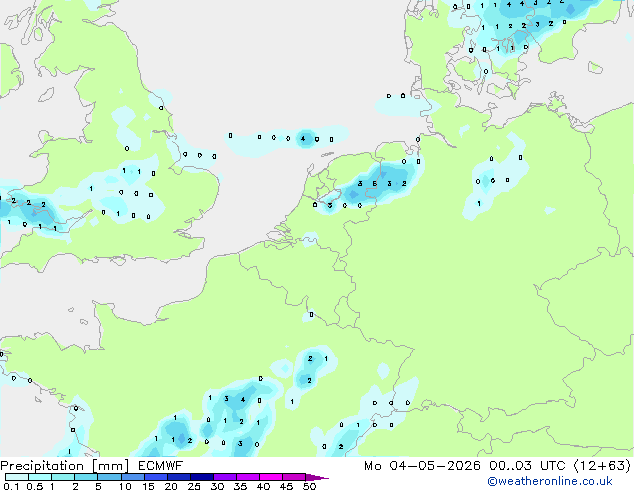This screenshot has height=490, width=634.
Task: Pick the legend swatch between 10 and 15
Action: (x=133, y=477)
